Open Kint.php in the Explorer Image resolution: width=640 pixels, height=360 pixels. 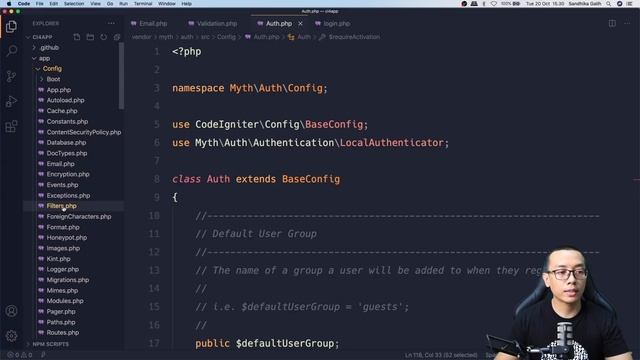58,259
